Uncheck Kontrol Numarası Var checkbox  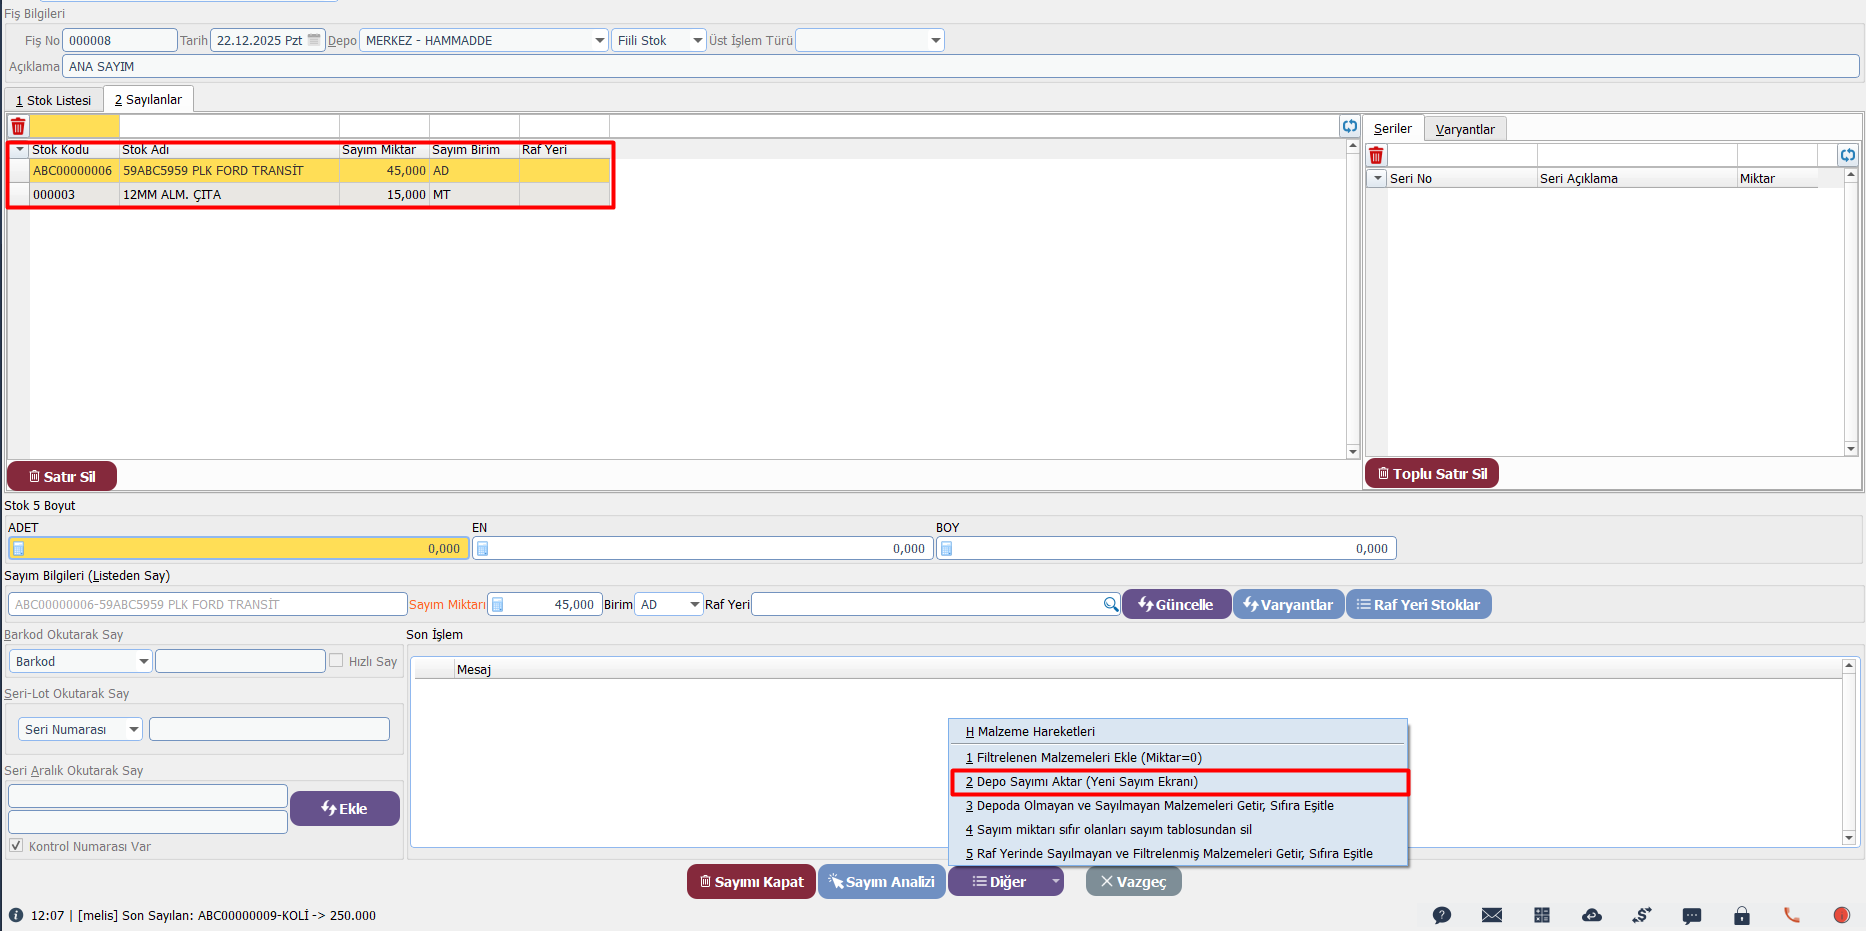(x=16, y=846)
